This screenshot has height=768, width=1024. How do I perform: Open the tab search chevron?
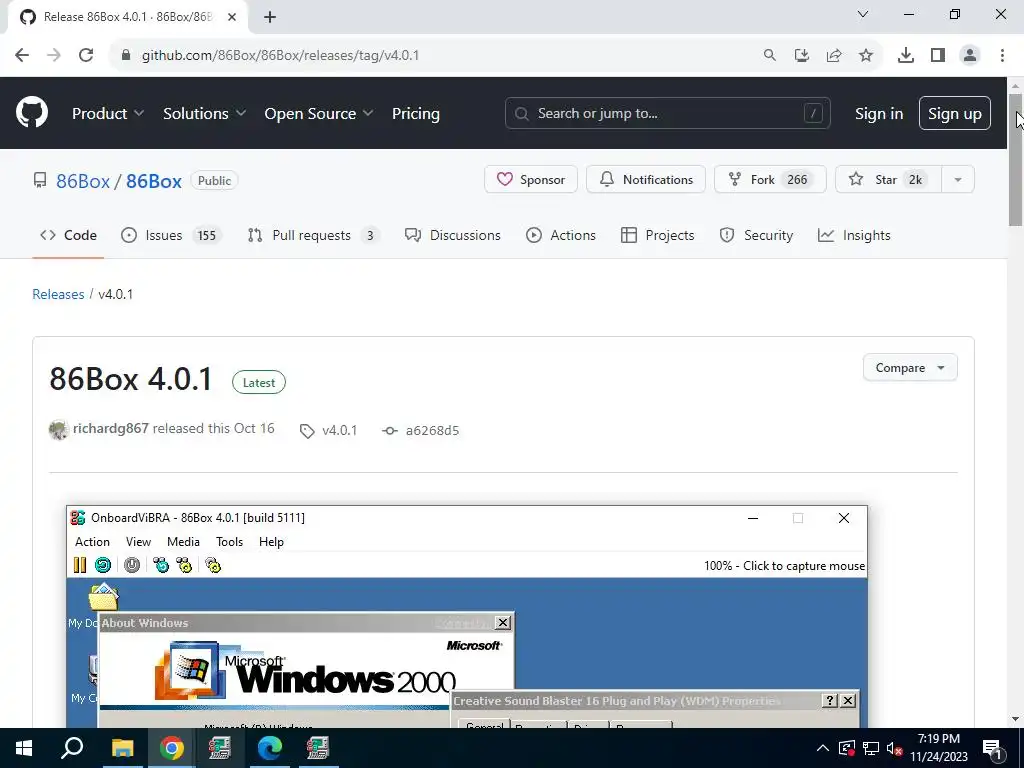863,14
